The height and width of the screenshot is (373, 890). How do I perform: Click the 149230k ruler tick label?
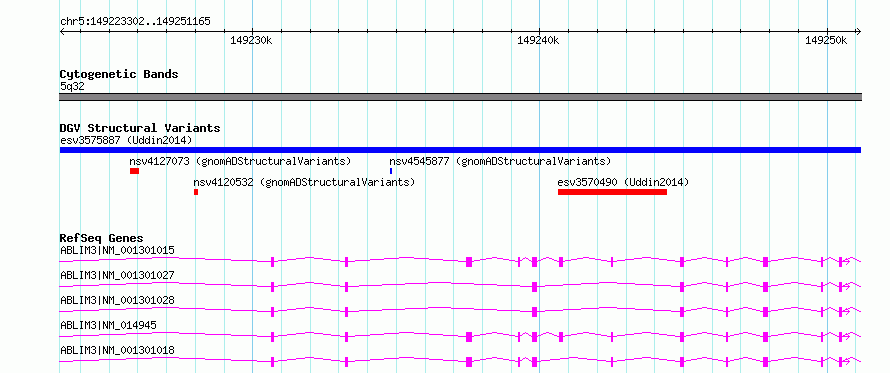(251, 40)
